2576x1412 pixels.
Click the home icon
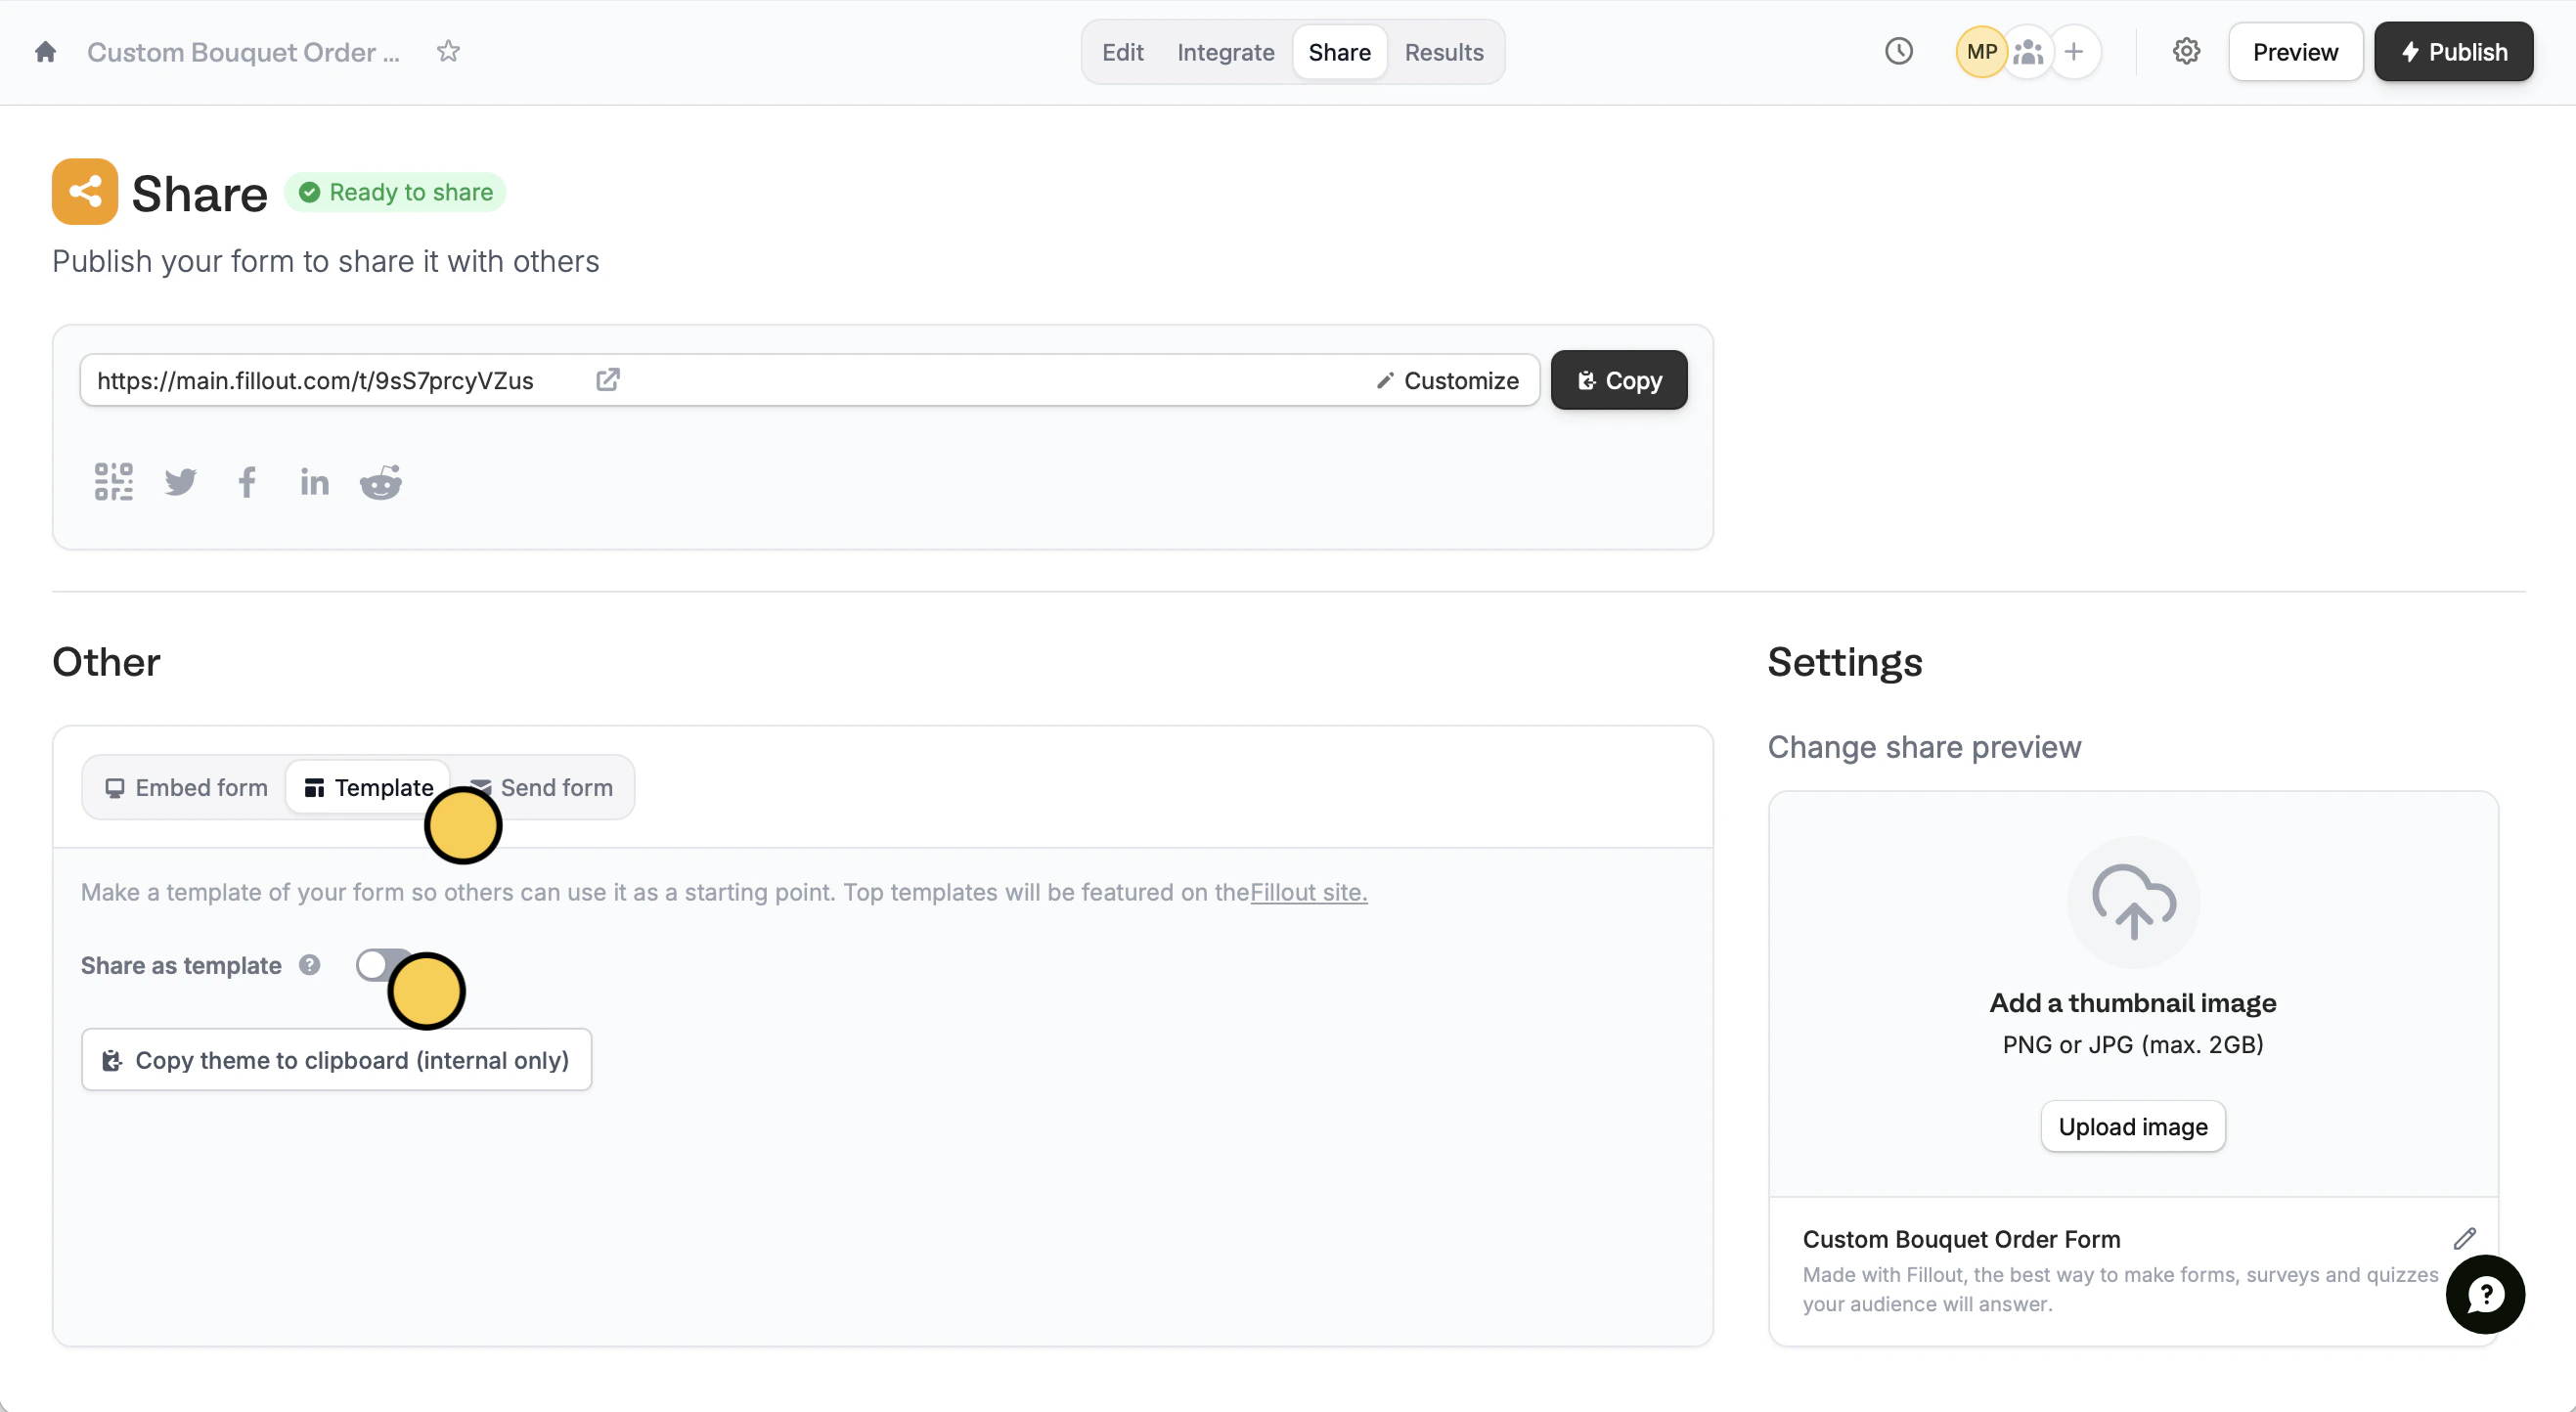[x=45, y=52]
